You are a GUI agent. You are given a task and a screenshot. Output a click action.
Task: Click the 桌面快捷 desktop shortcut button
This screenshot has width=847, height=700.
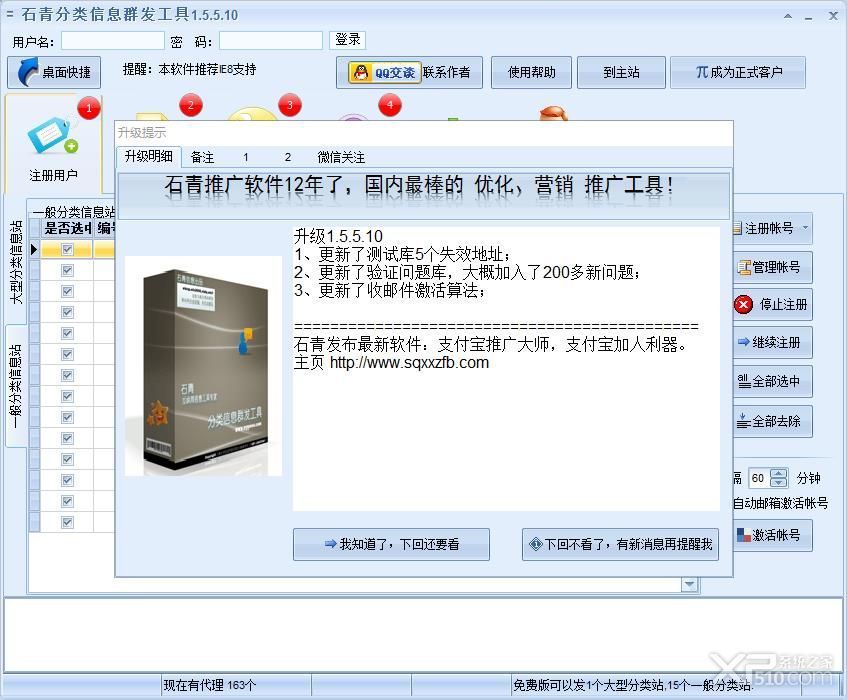[54, 72]
